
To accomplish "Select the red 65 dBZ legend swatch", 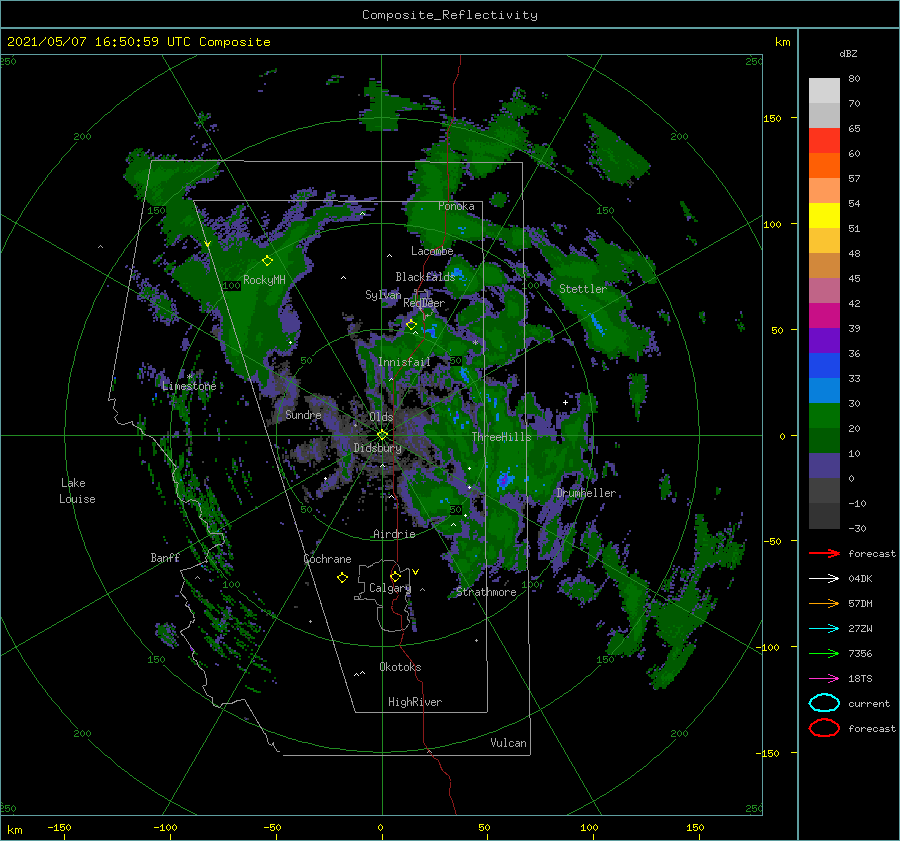I will (x=824, y=140).
